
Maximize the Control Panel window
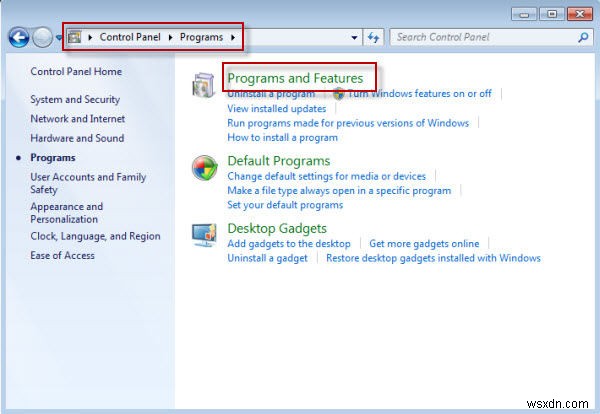point(551,15)
